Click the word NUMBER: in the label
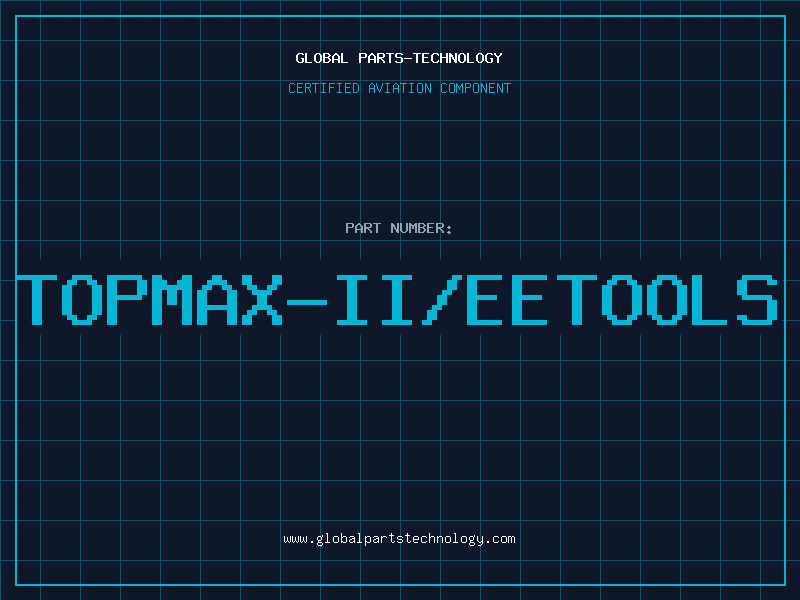 (x=421, y=228)
